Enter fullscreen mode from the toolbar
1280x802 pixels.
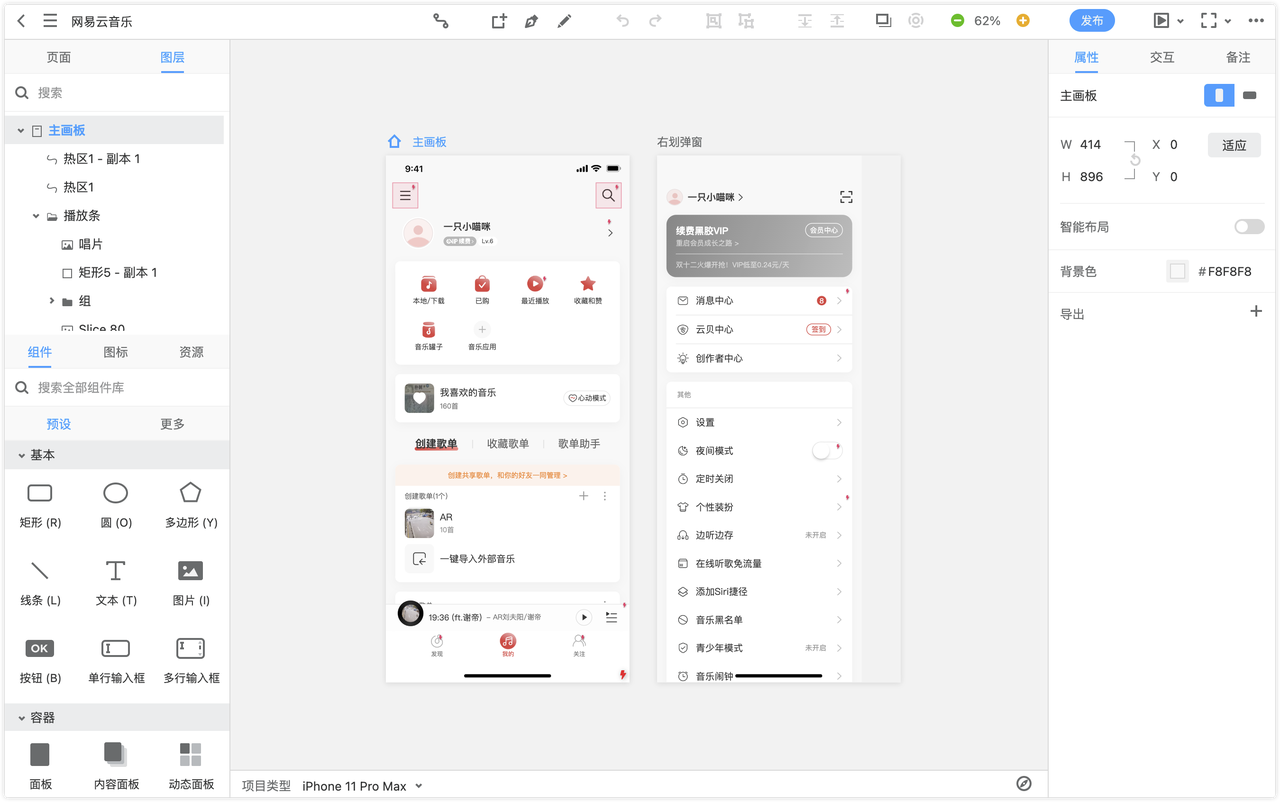[1209, 21]
